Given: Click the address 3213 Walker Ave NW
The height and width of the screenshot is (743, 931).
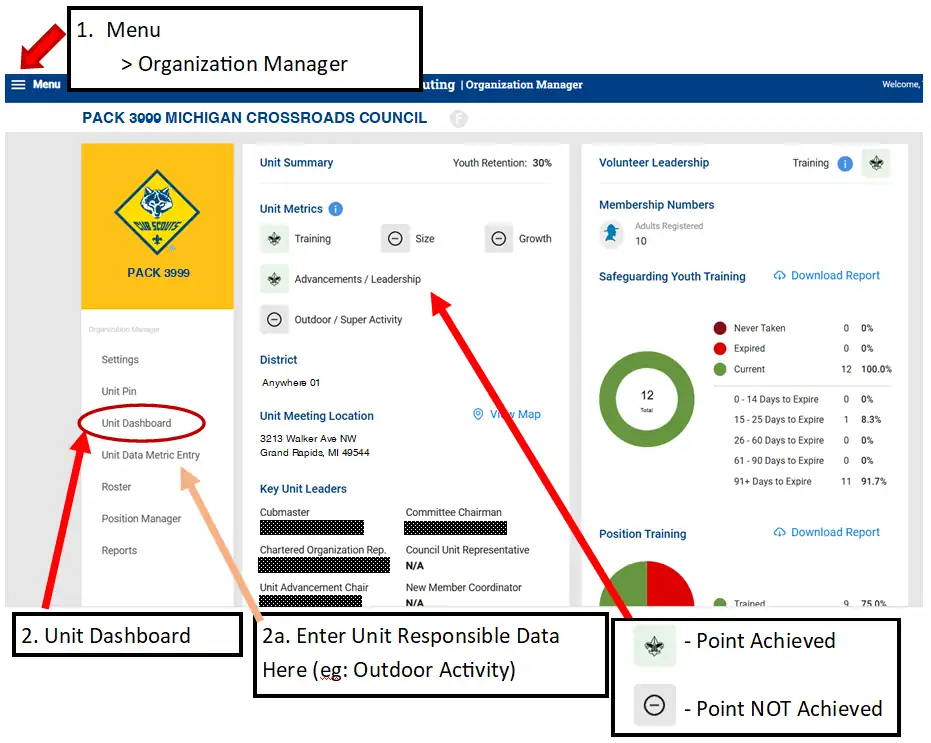Looking at the screenshot, I should pos(308,438).
